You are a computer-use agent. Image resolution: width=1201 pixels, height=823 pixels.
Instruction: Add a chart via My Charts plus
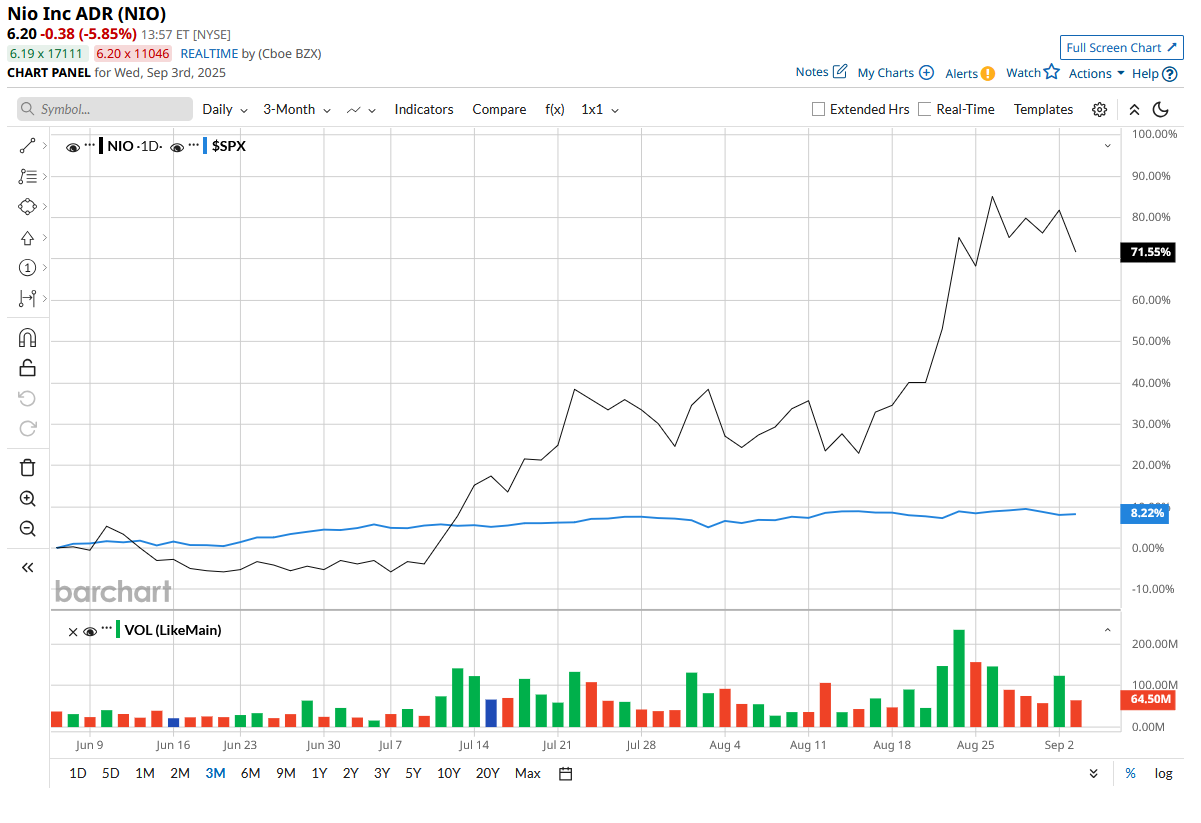[x=926, y=72]
